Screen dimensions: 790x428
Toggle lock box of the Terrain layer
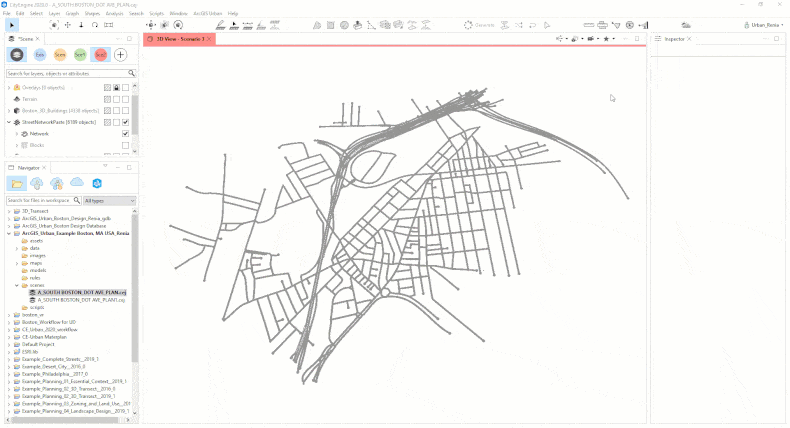[x=116, y=99]
